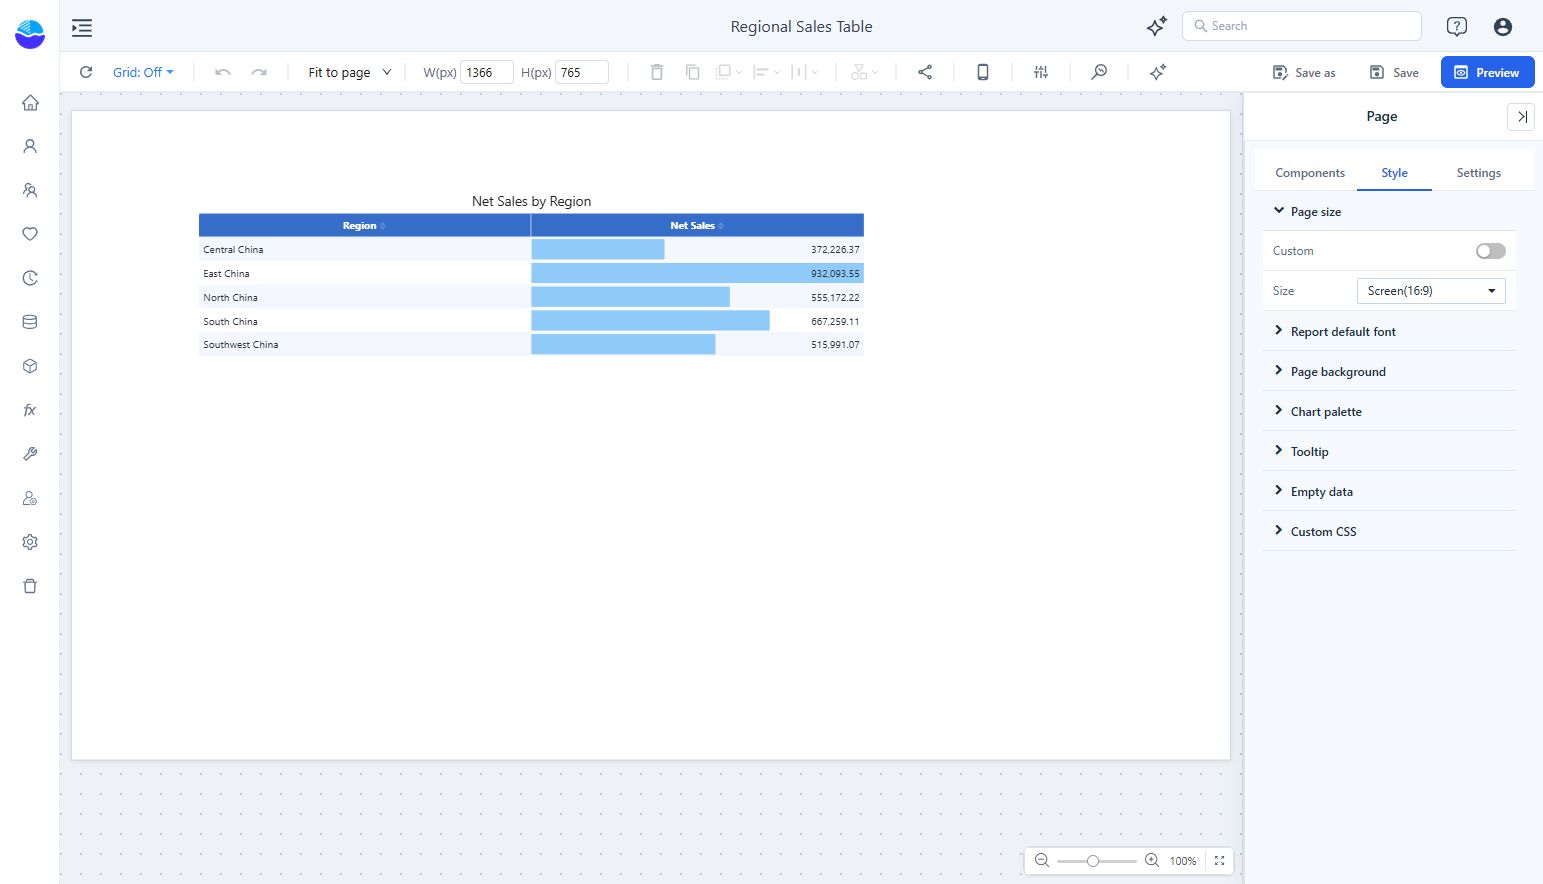Expand the Report default font section
This screenshot has height=884, width=1543.
pyautogui.click(x=1390, y=331)
